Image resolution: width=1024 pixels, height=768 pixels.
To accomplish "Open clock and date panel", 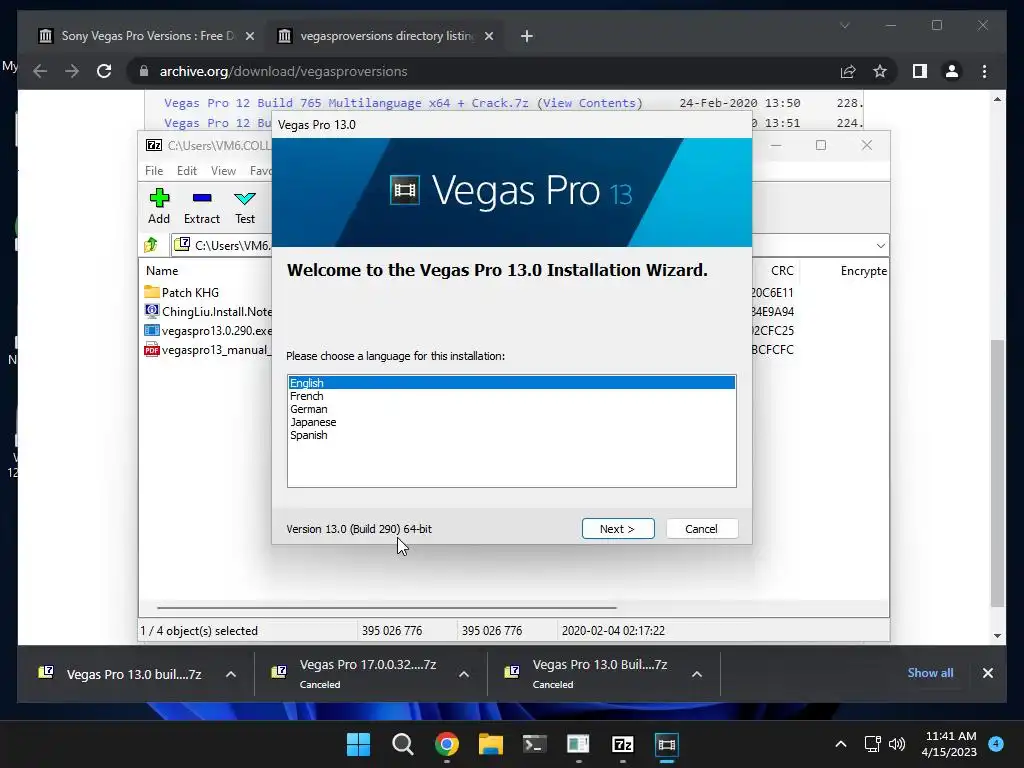I will coord(950,744).
